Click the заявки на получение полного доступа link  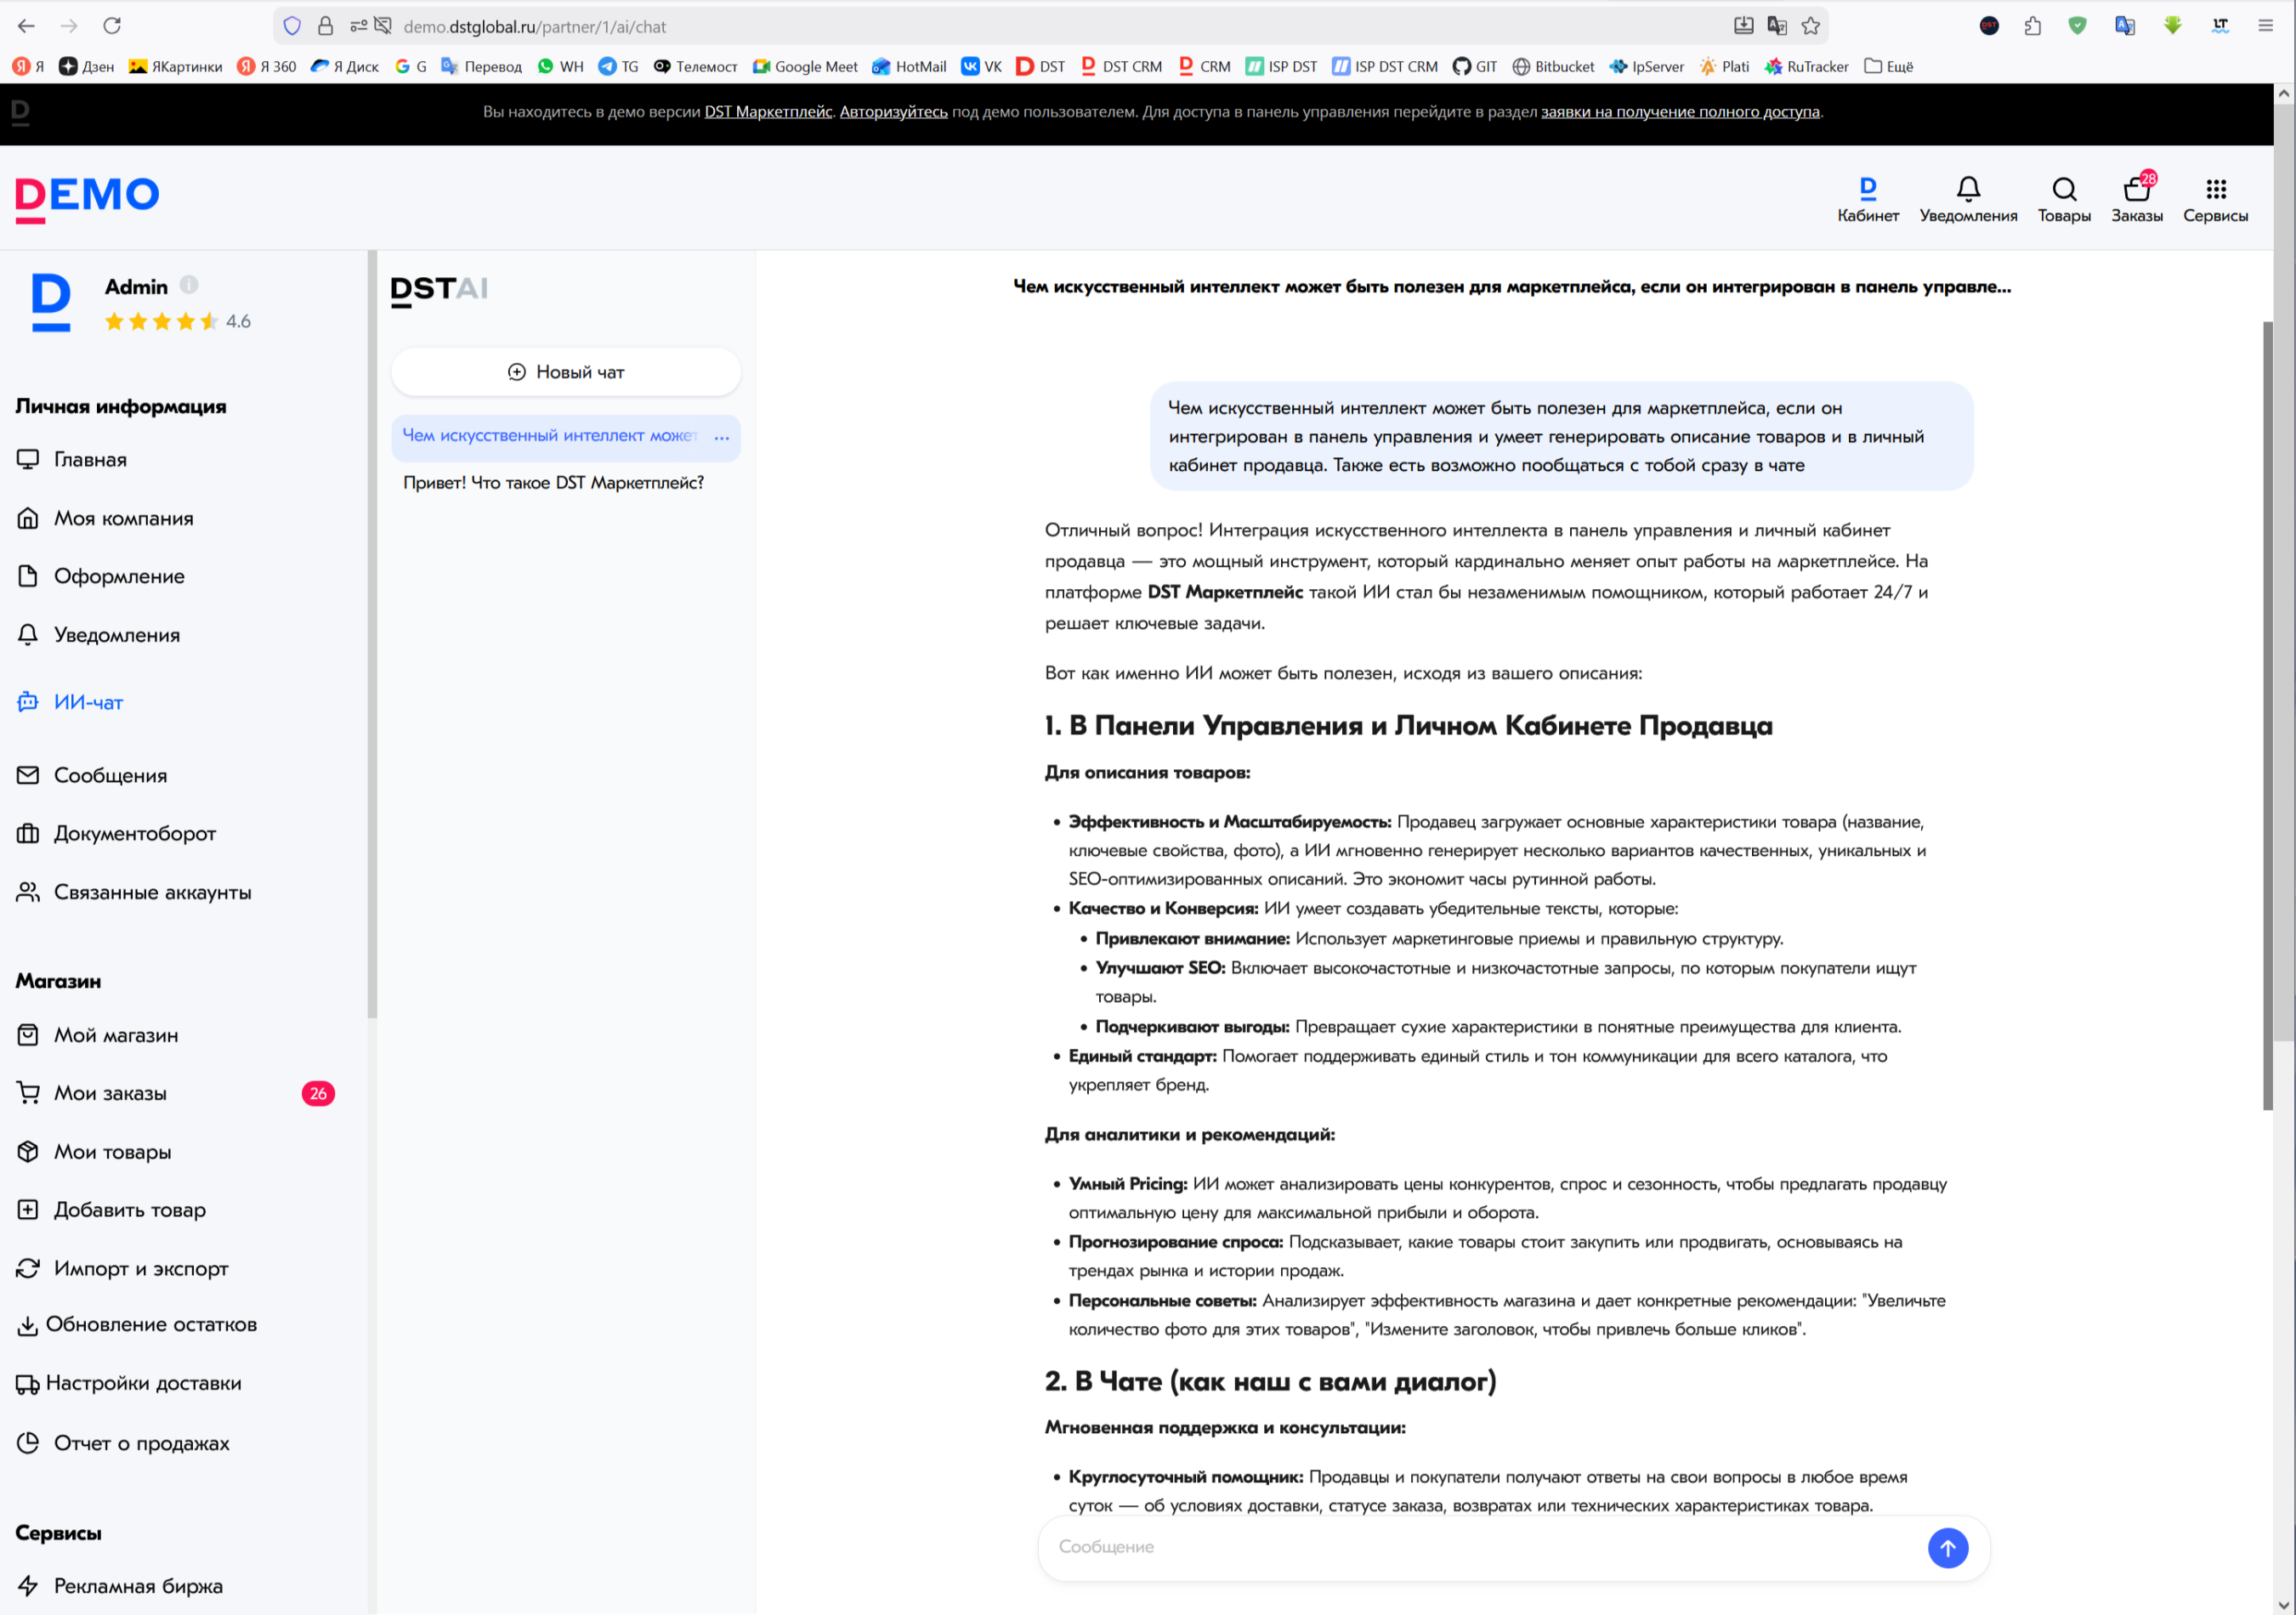(1679, 112)
